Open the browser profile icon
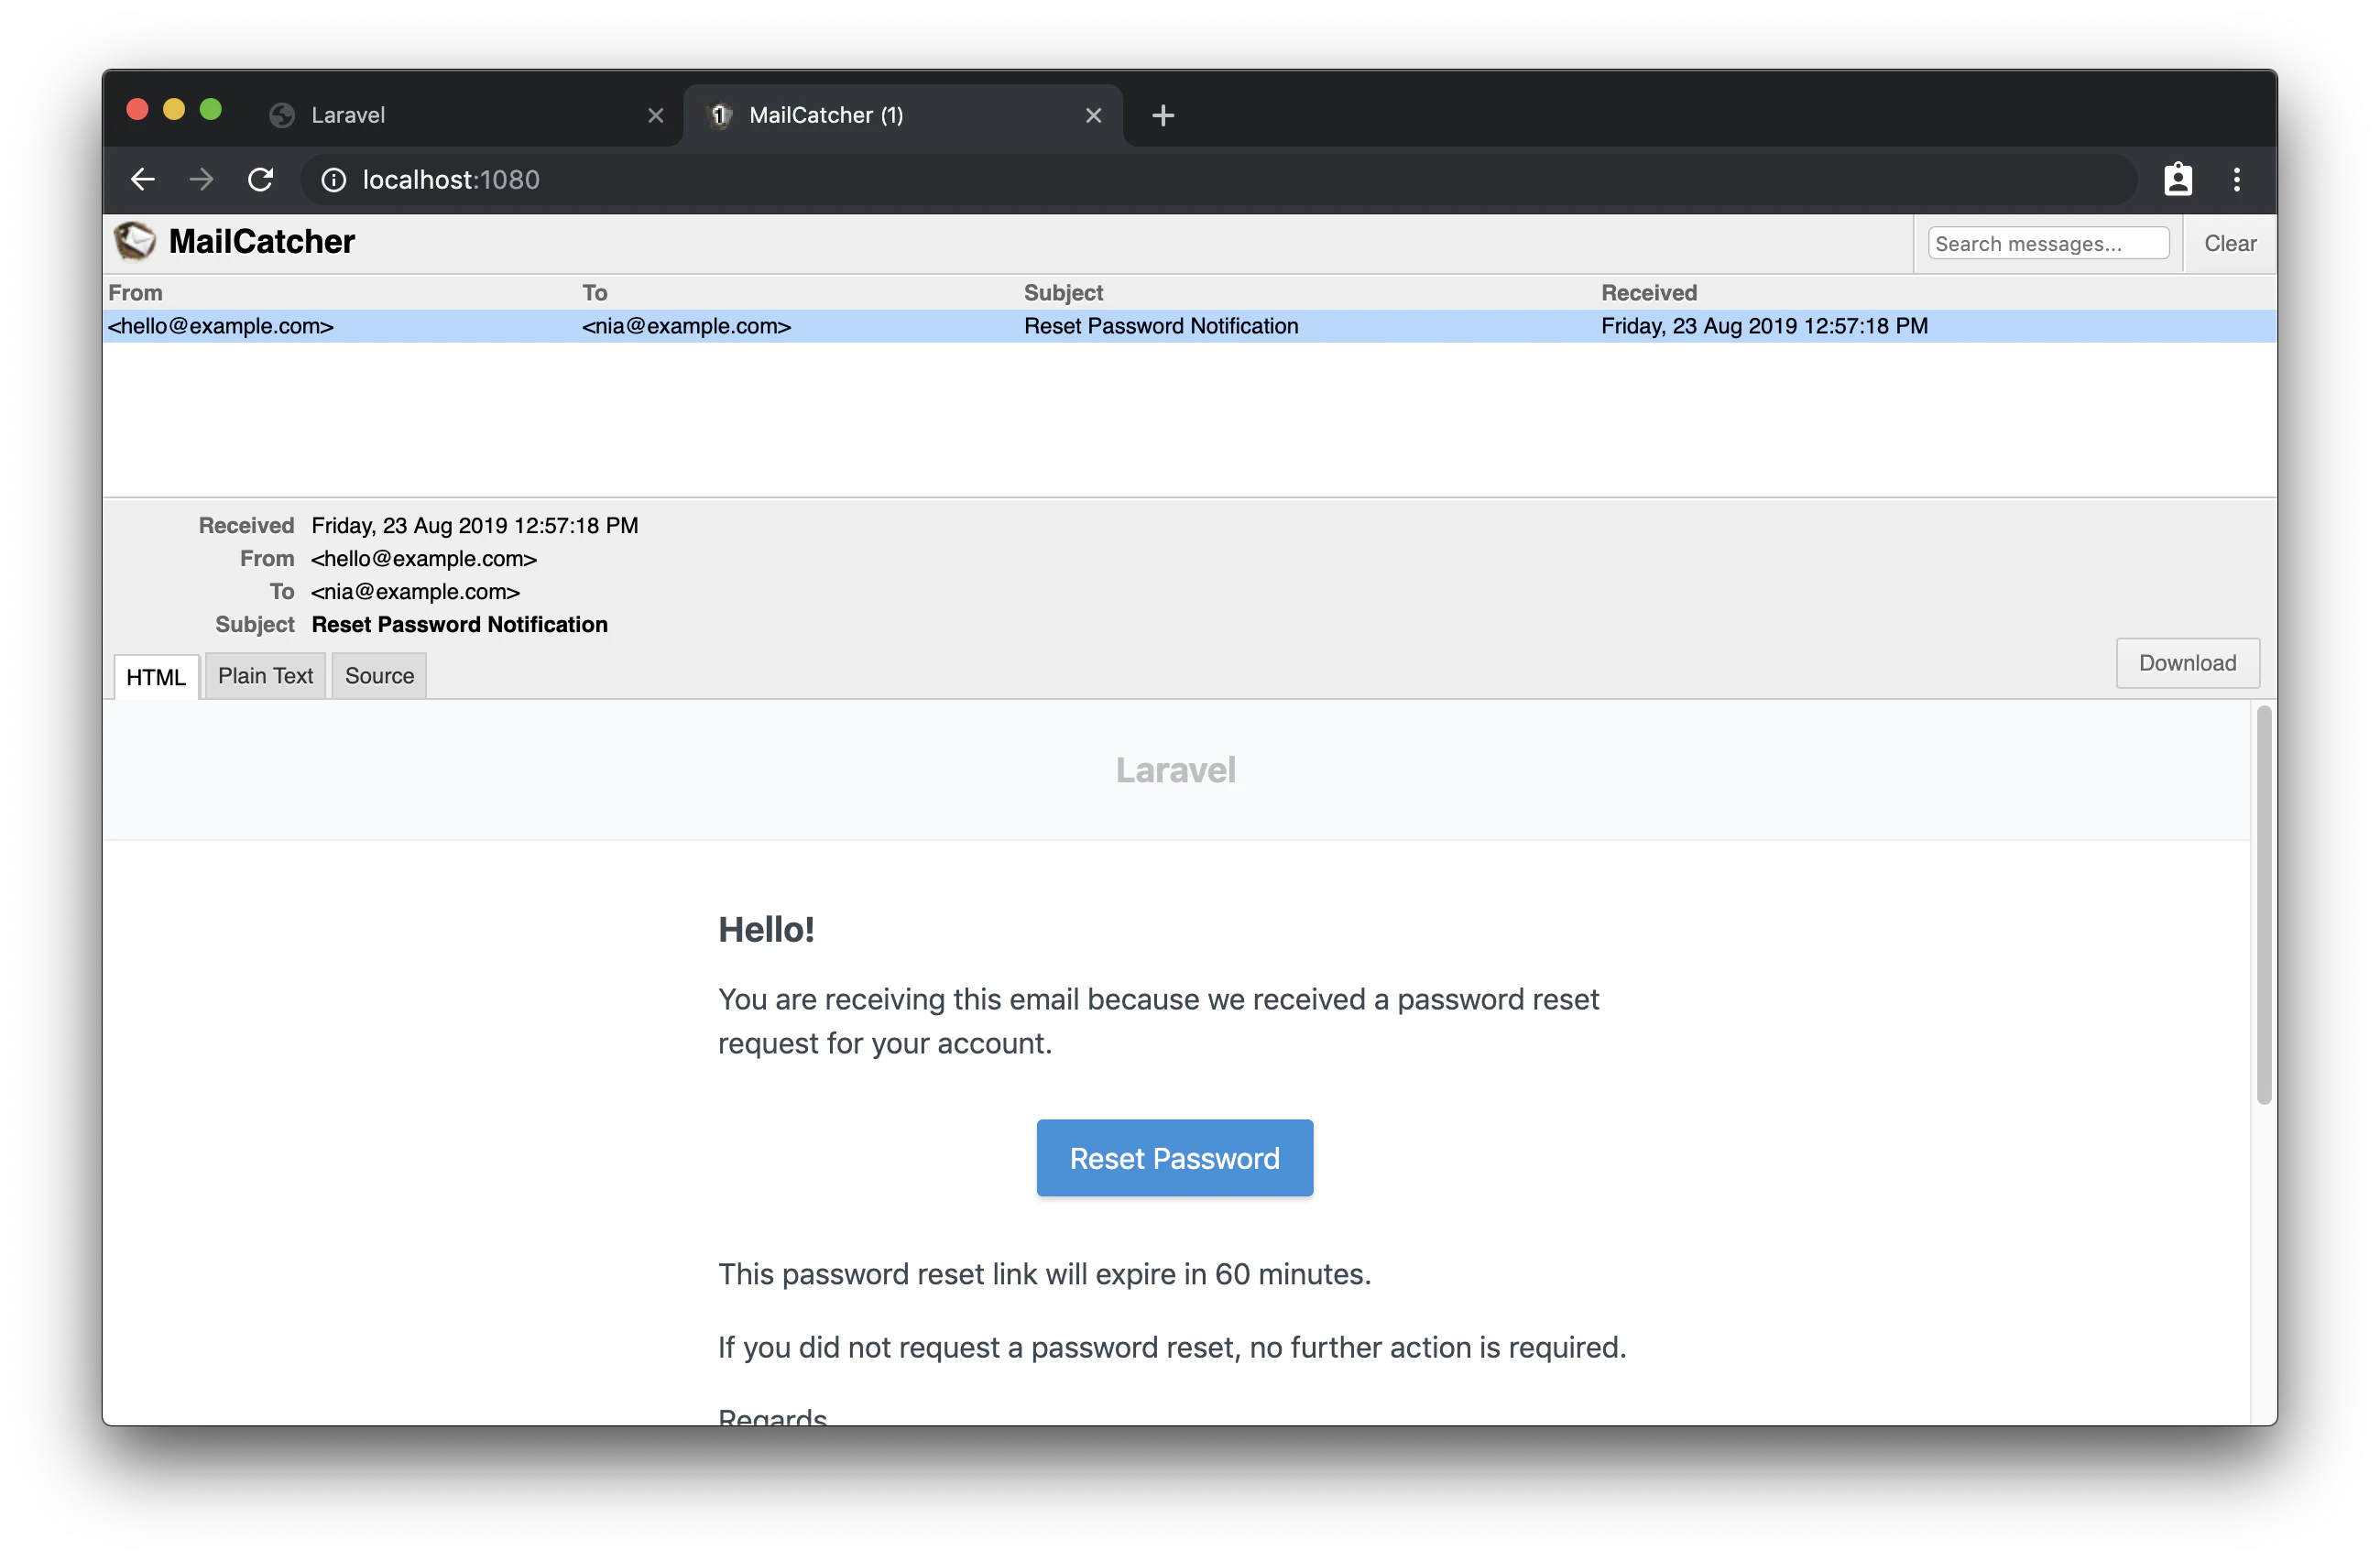Viewport: 2380px width, 1561px height. tap(2177, 180)
